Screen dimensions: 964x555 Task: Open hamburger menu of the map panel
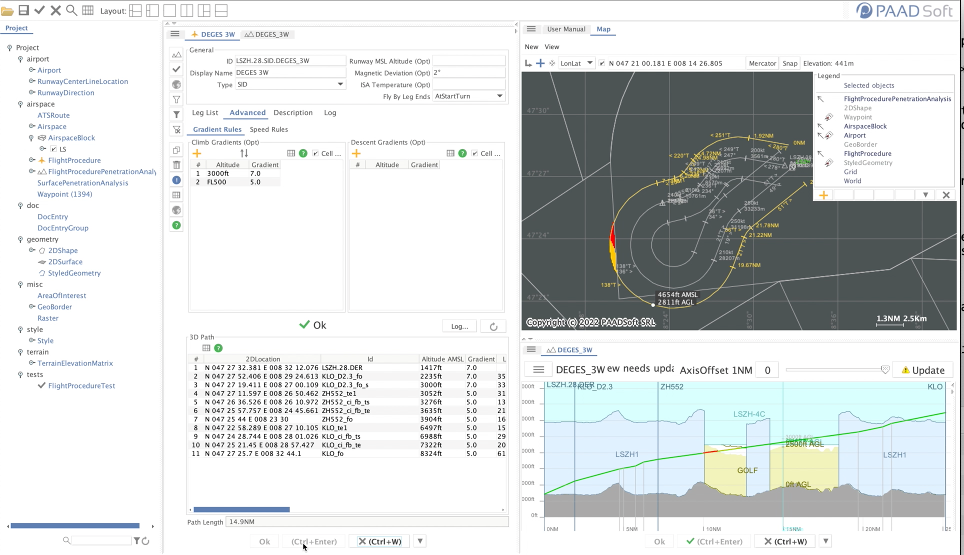coord(531,29)
